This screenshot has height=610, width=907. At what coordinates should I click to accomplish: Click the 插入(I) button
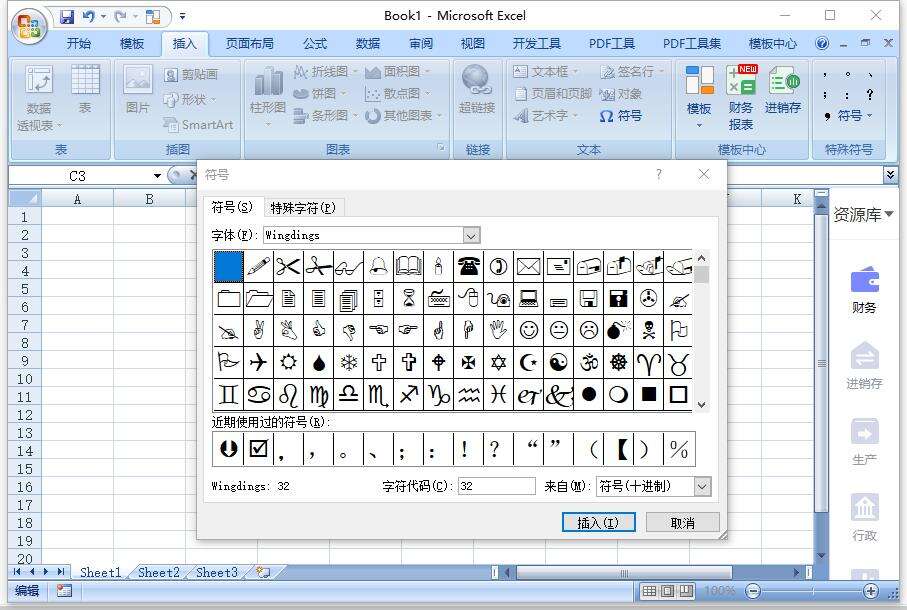tap(599, 523)
